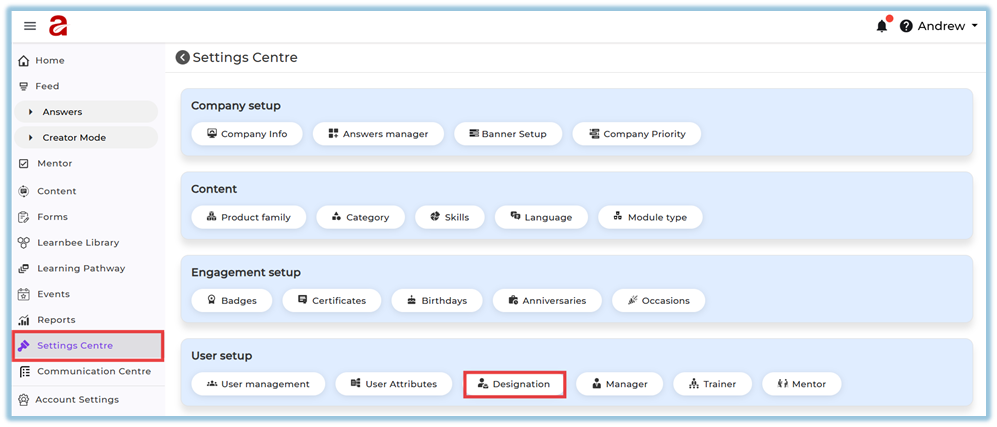Viewport: 997px width, 427px height.
Task: Click the Banner Setup button
Action: coord(507,134)
